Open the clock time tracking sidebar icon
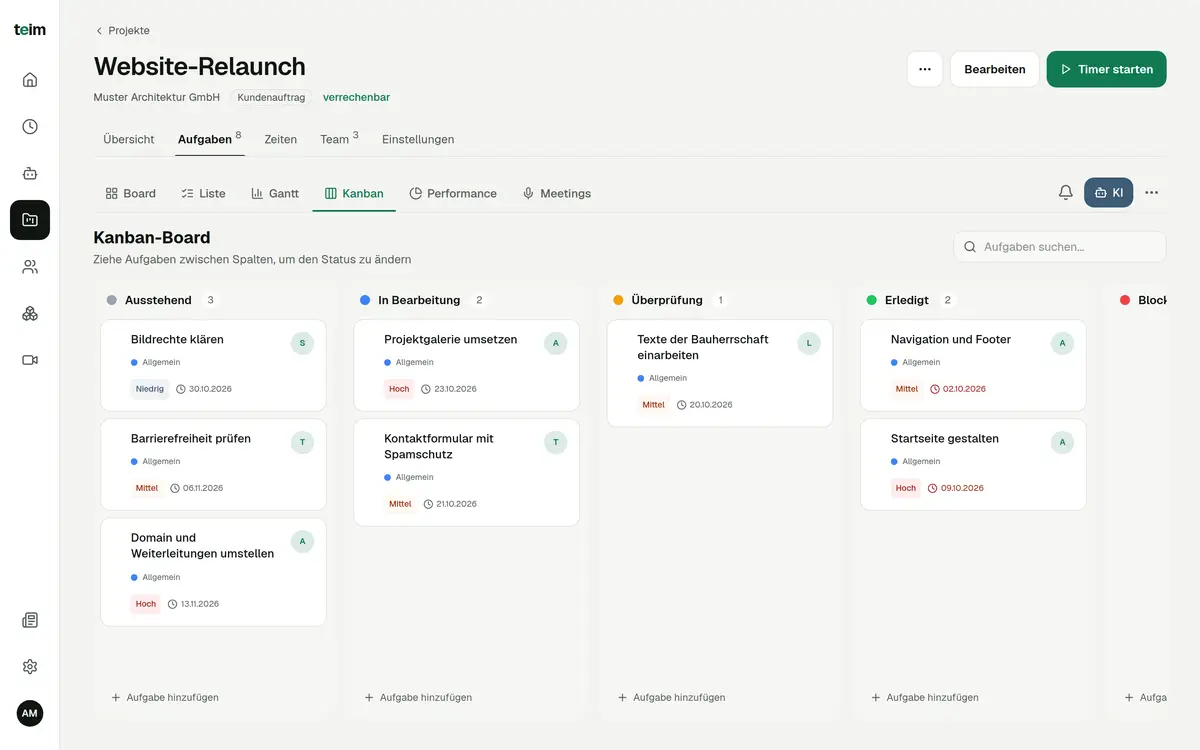The image size is (1200, 750). pos(30,127)
